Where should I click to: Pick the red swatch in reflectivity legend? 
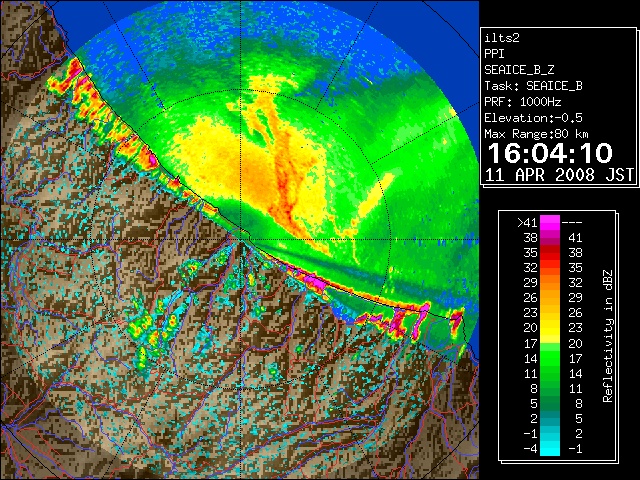pyautogui.click(x=550, y=252)
